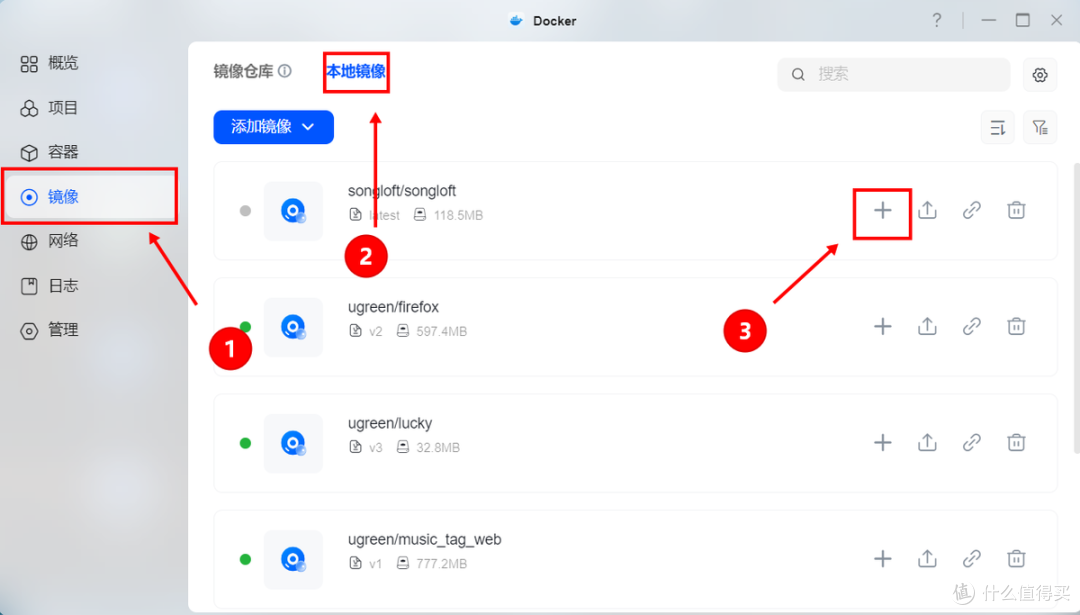The image size is (1080, 615).
Task: Select the ugreen/music_tag_web image name
Action: (x=424, y=540)
